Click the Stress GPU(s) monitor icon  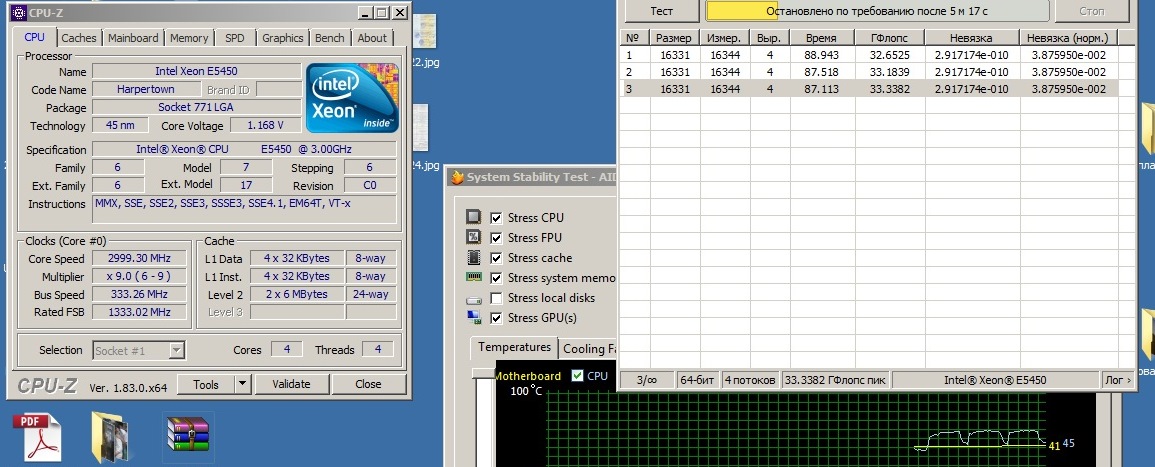point(474,317)
